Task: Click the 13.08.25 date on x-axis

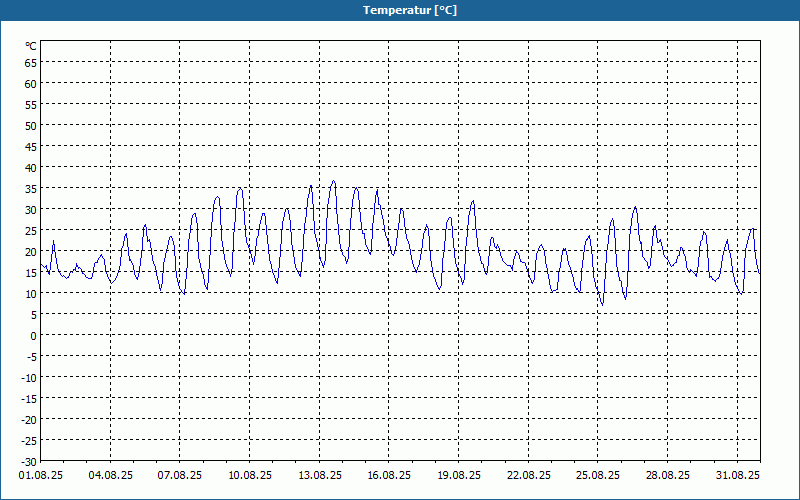Action: (319, 475)
